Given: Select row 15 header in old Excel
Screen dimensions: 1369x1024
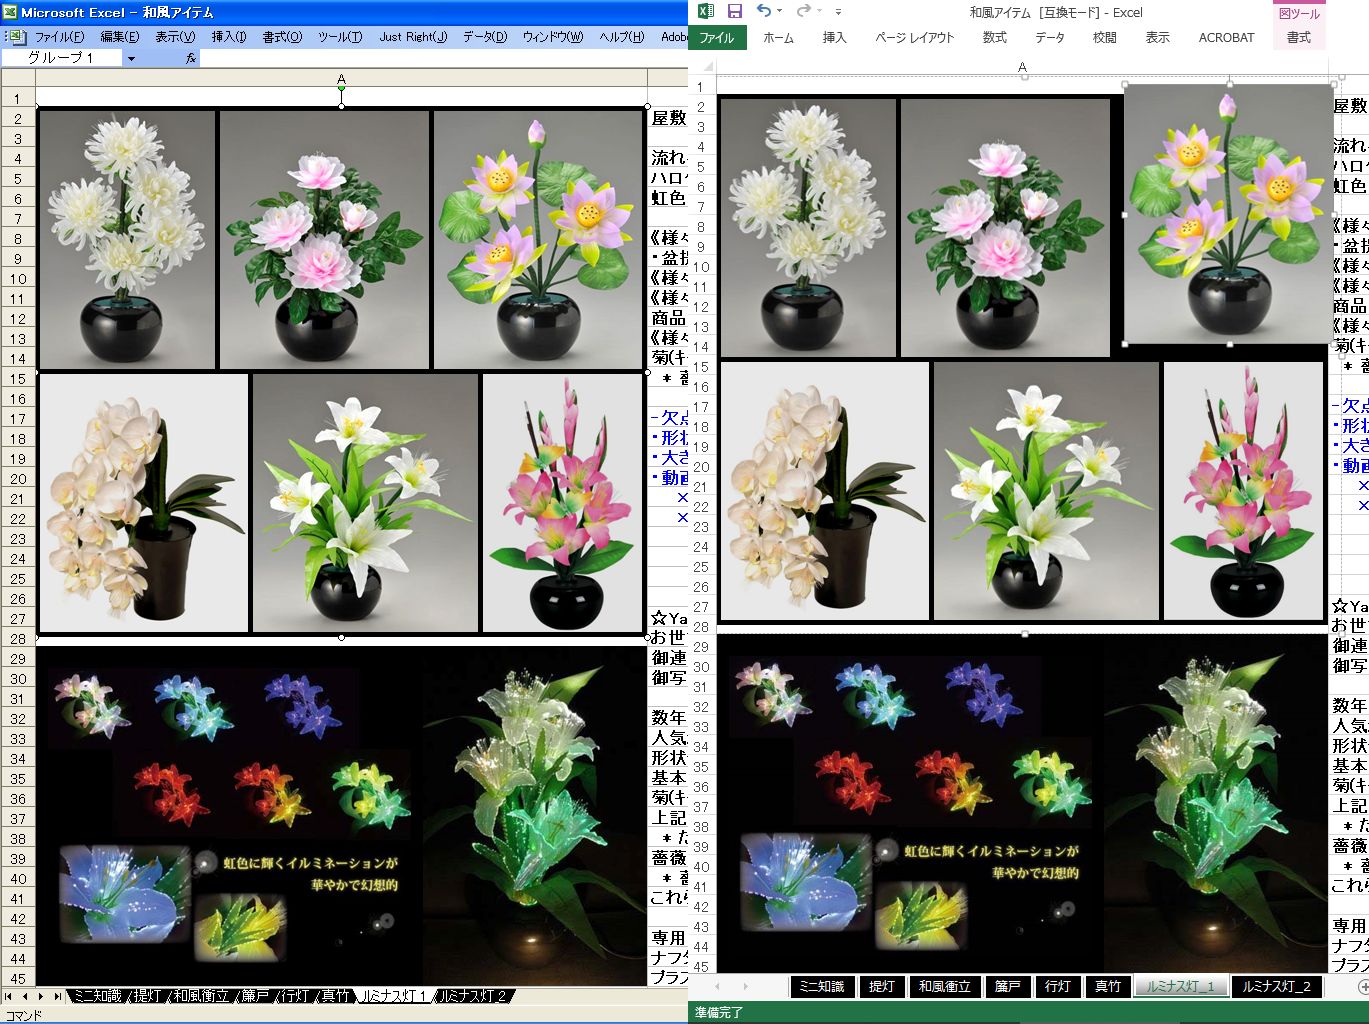Looking at the screenshot, I should click(x=18, y=379).
